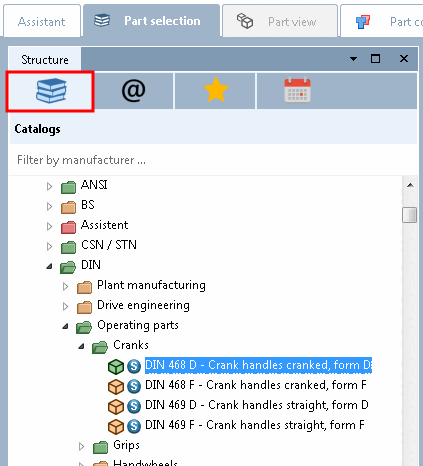Open the Structure panel dropdown arrow
This screenshot has height=466, width=423.
pos(353,59)
